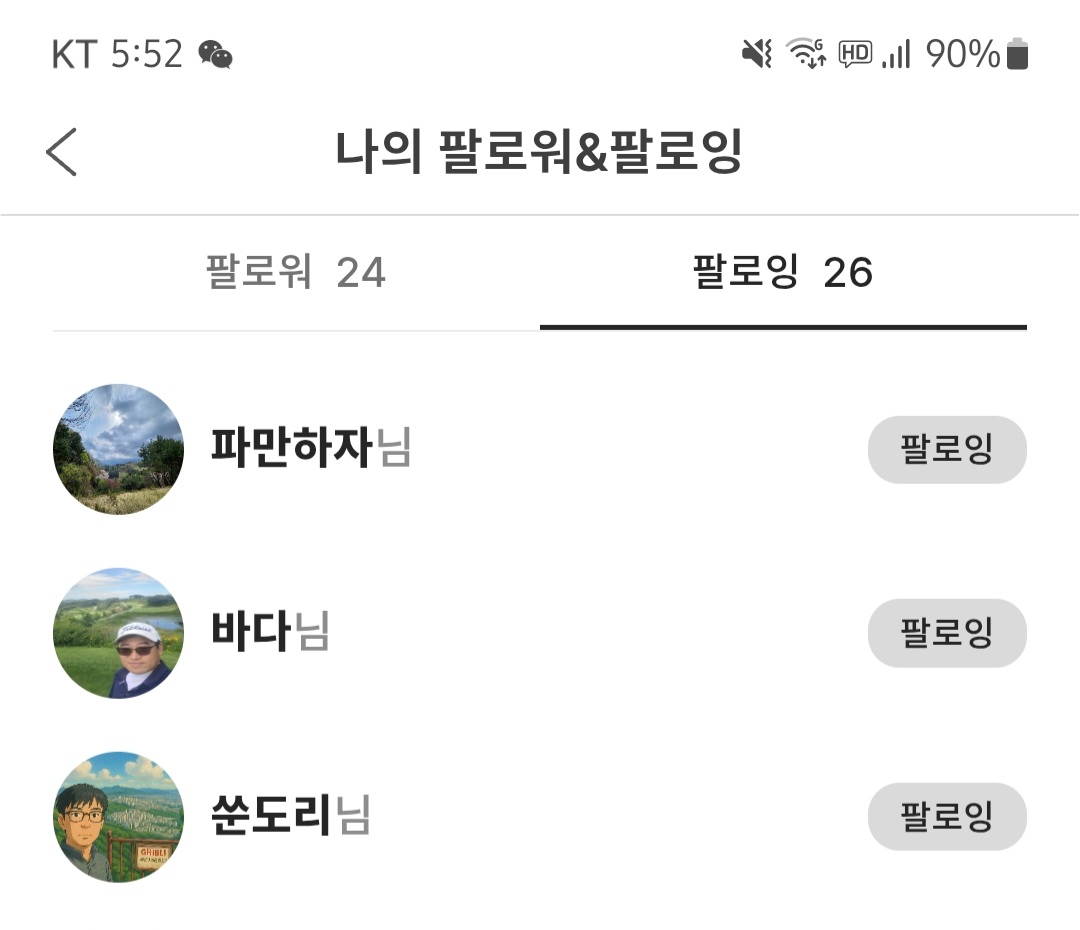Open 파만하자's landscape profile picture

pyautogui.click(x=118, y=449)
